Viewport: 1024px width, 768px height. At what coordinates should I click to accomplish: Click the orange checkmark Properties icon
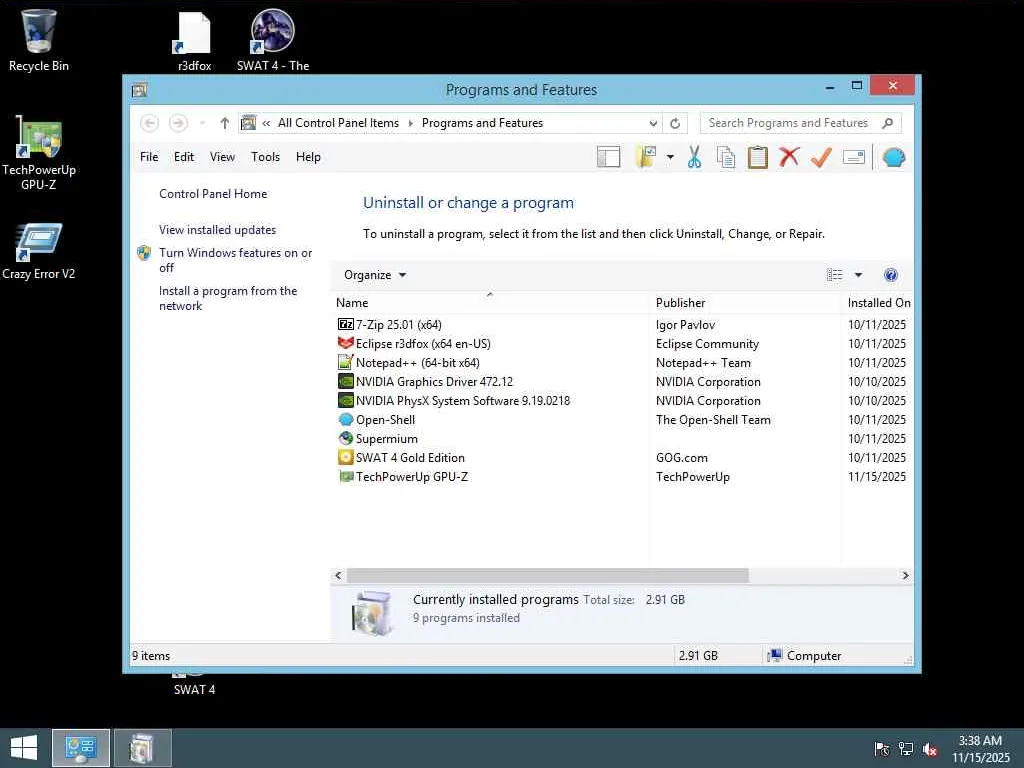coord(821,157)
